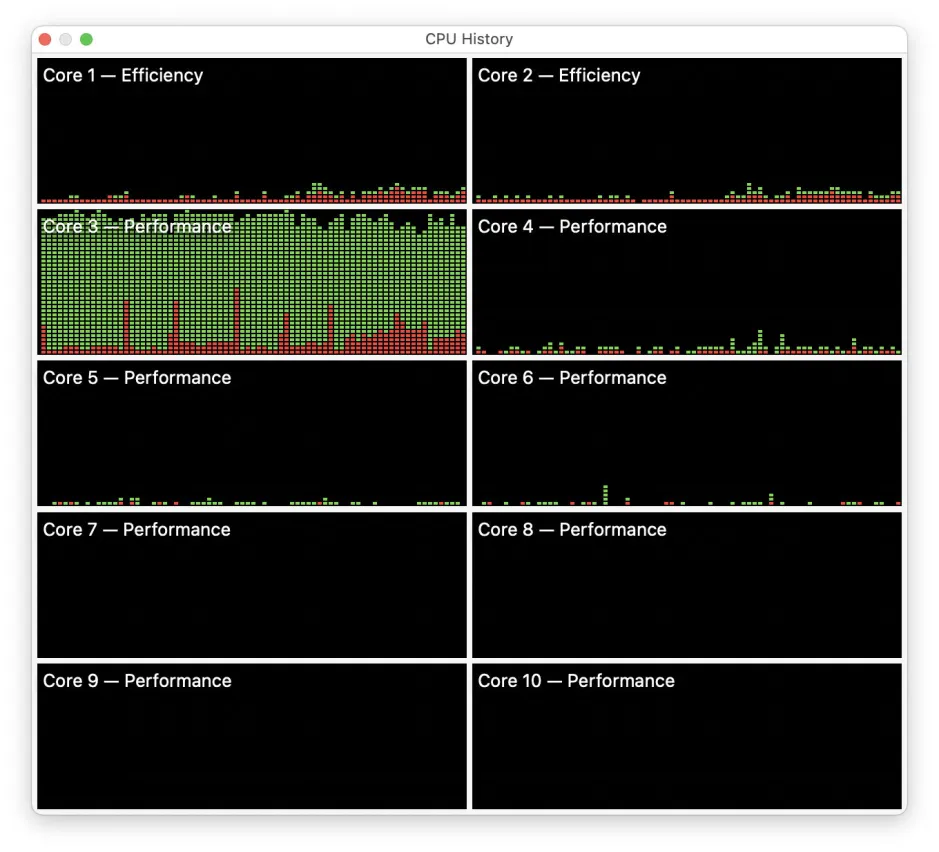Click the empty Core 7 graph area
The width and height of the screenshot is (939, 852).
pos(252,595)
